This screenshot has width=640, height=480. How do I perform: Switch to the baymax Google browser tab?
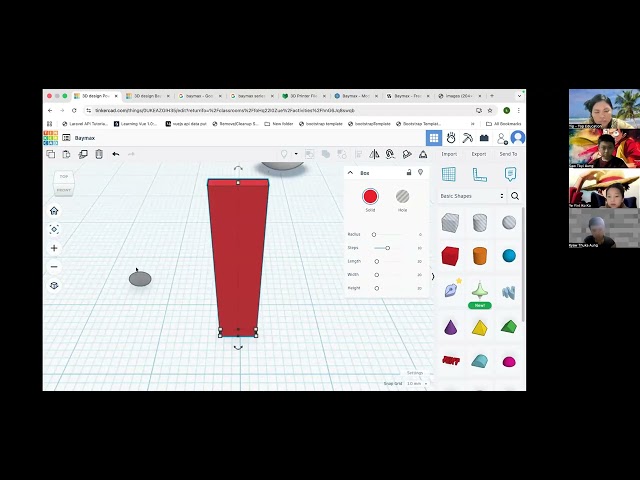coord(200,96)
